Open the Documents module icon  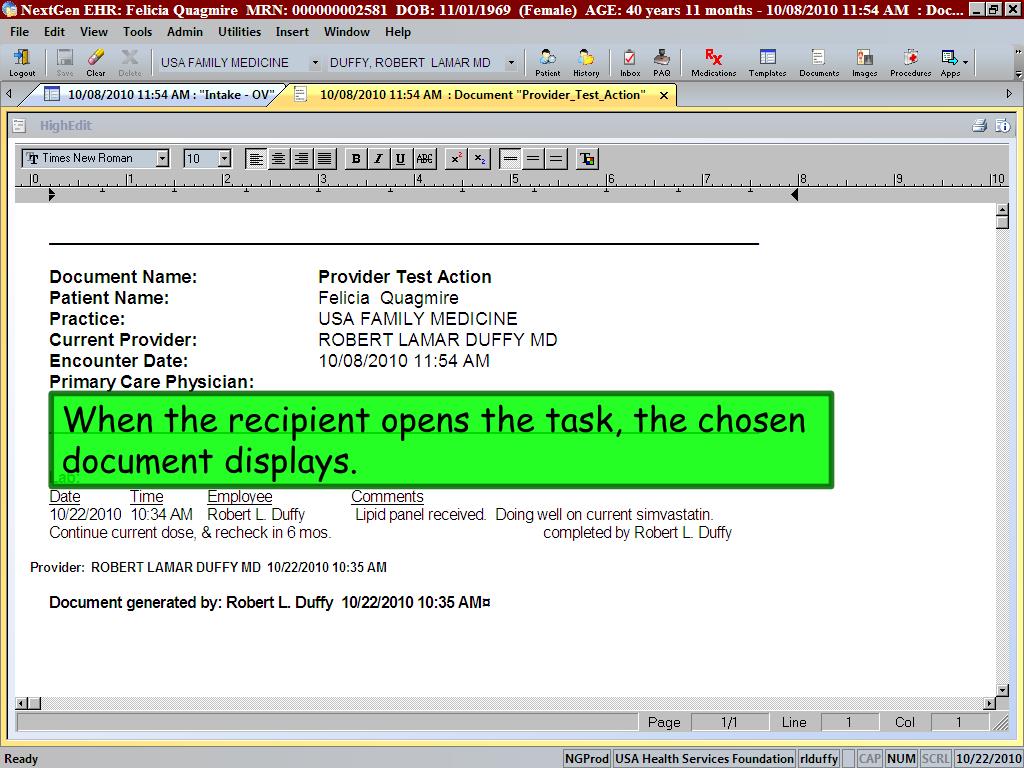pyautogui.click(x=819, y=63)
